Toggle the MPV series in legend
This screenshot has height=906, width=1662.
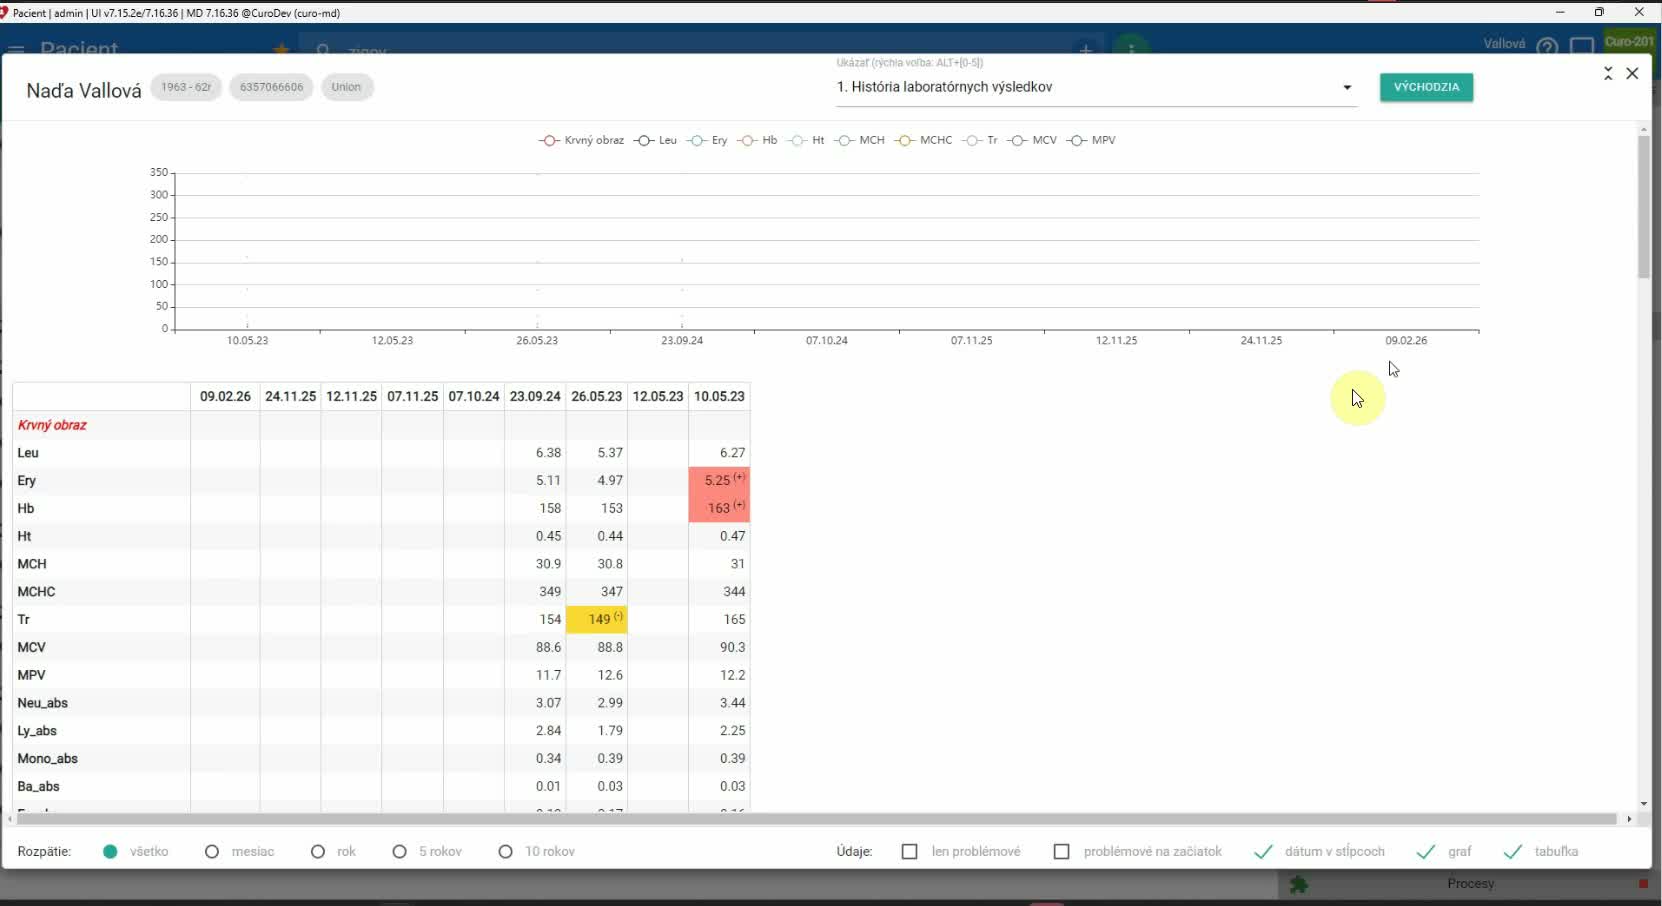click(x=1091, y=141)
